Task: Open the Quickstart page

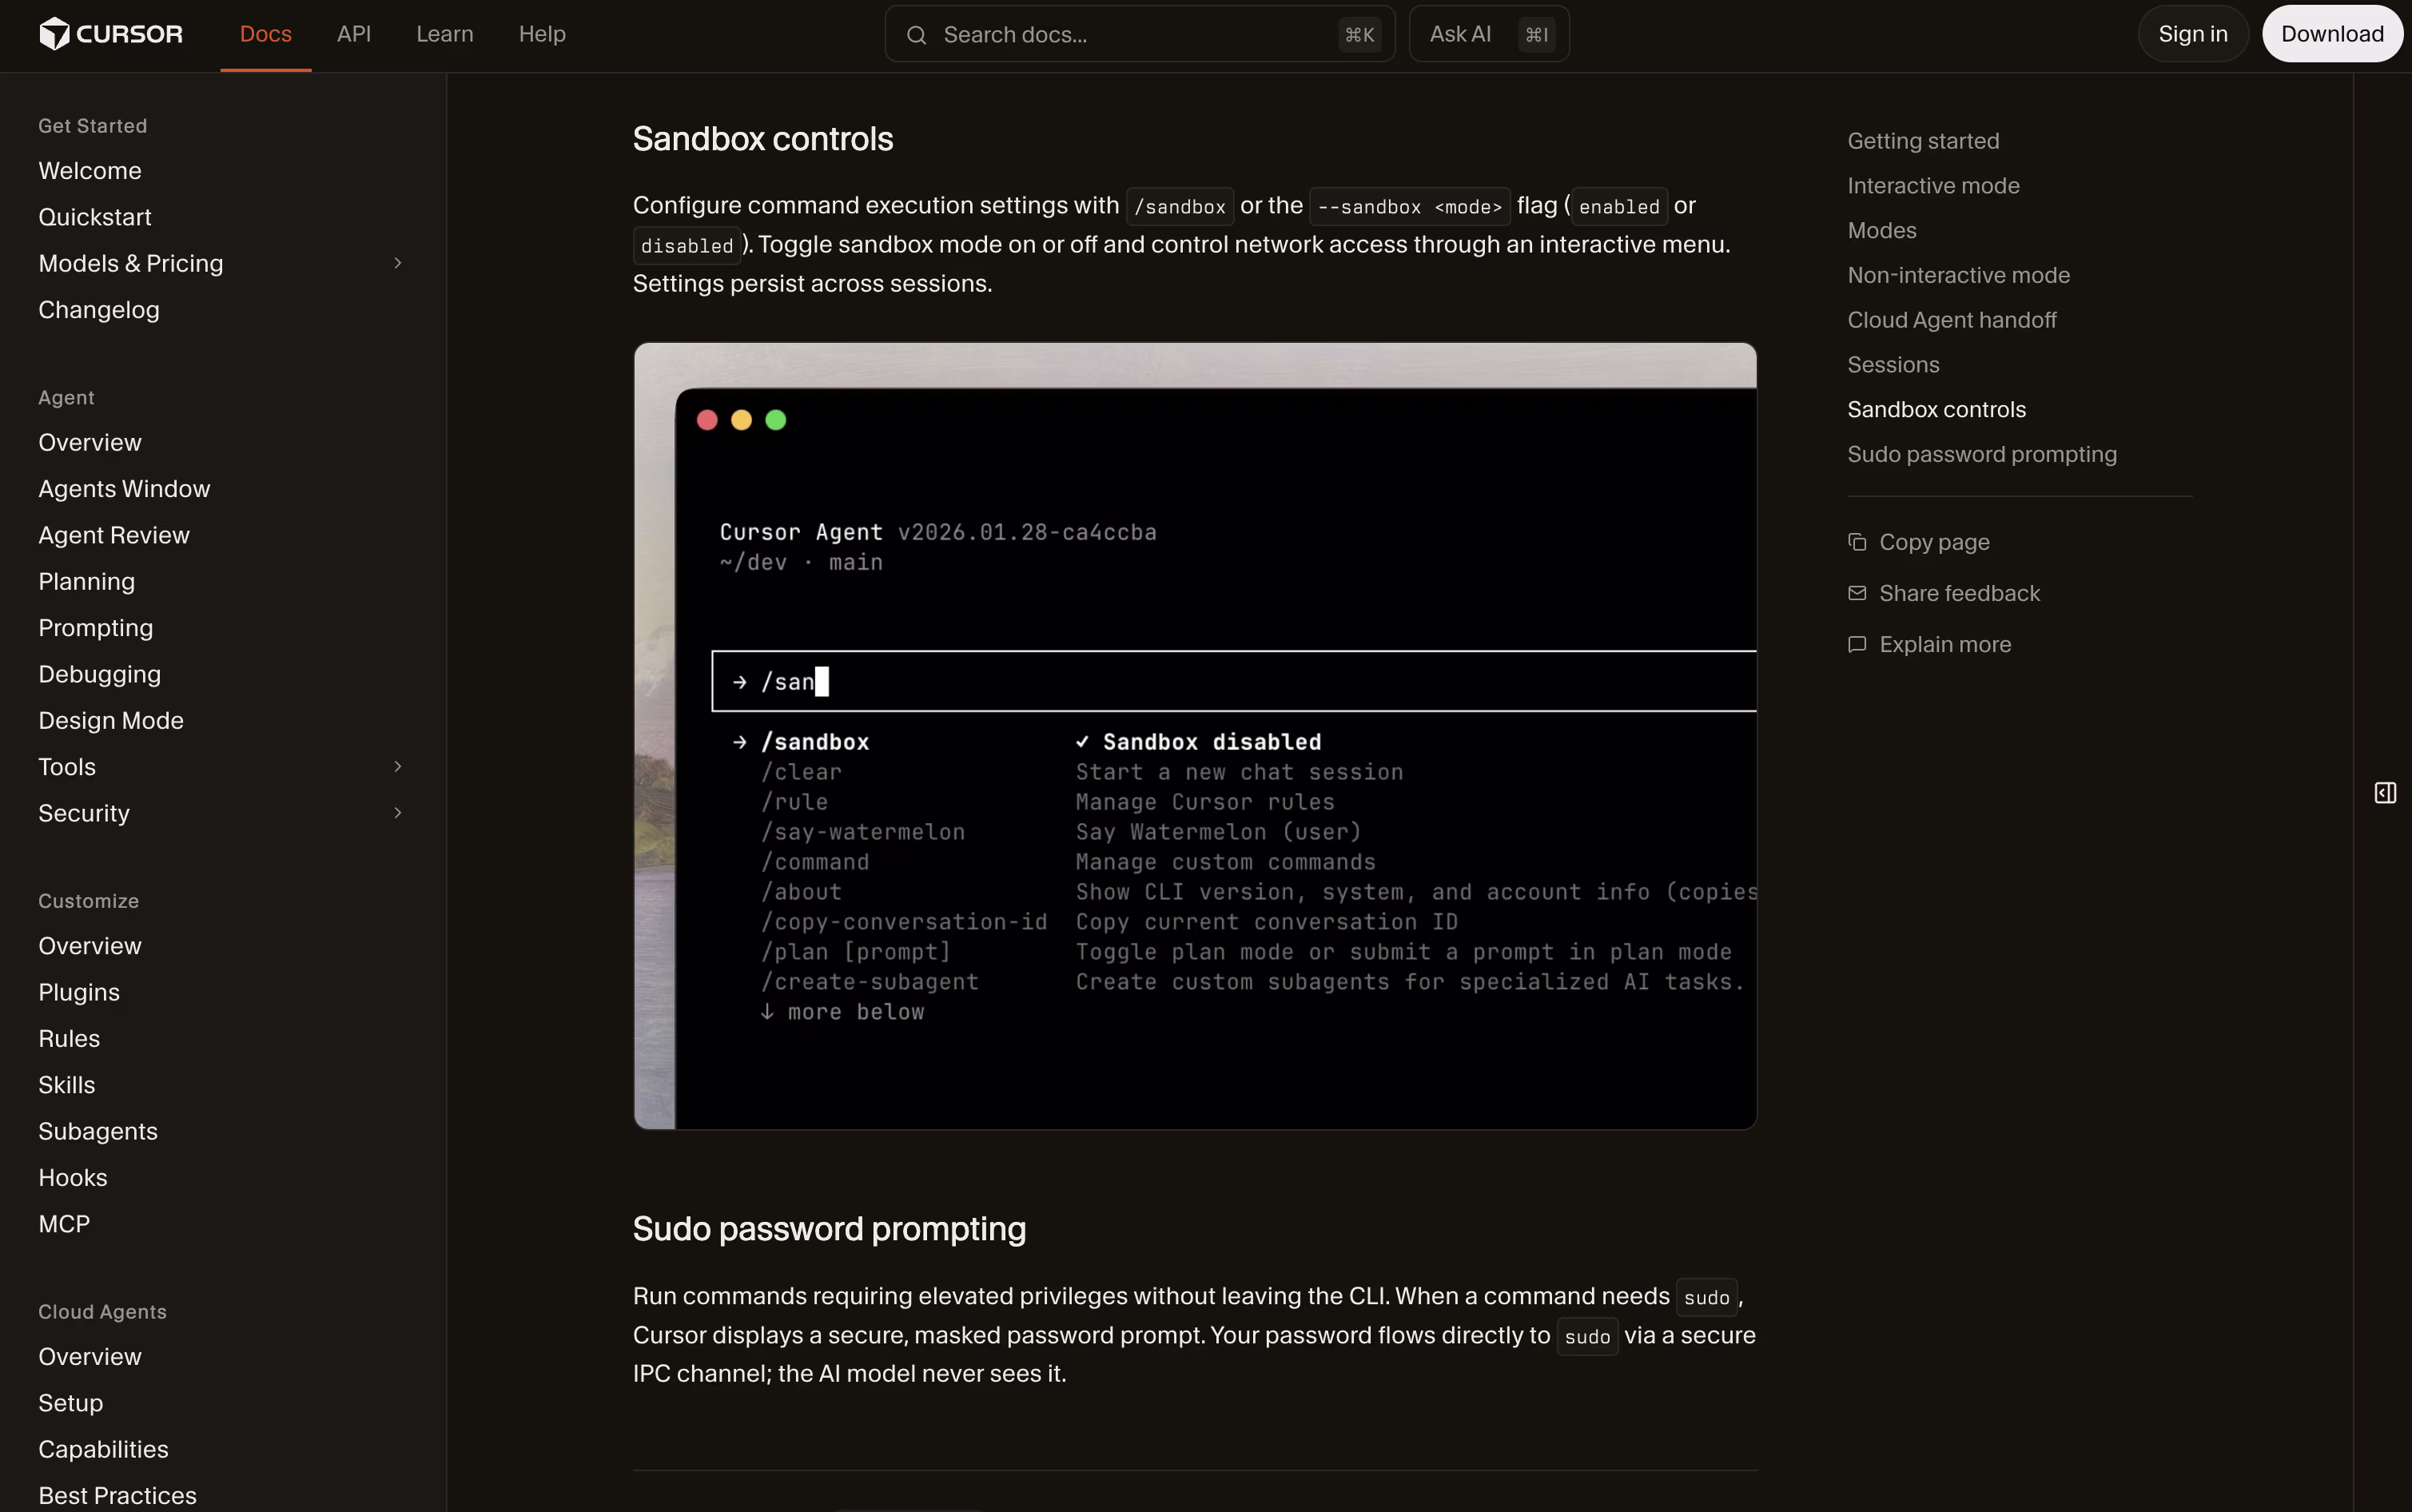Action: [95, 217]
